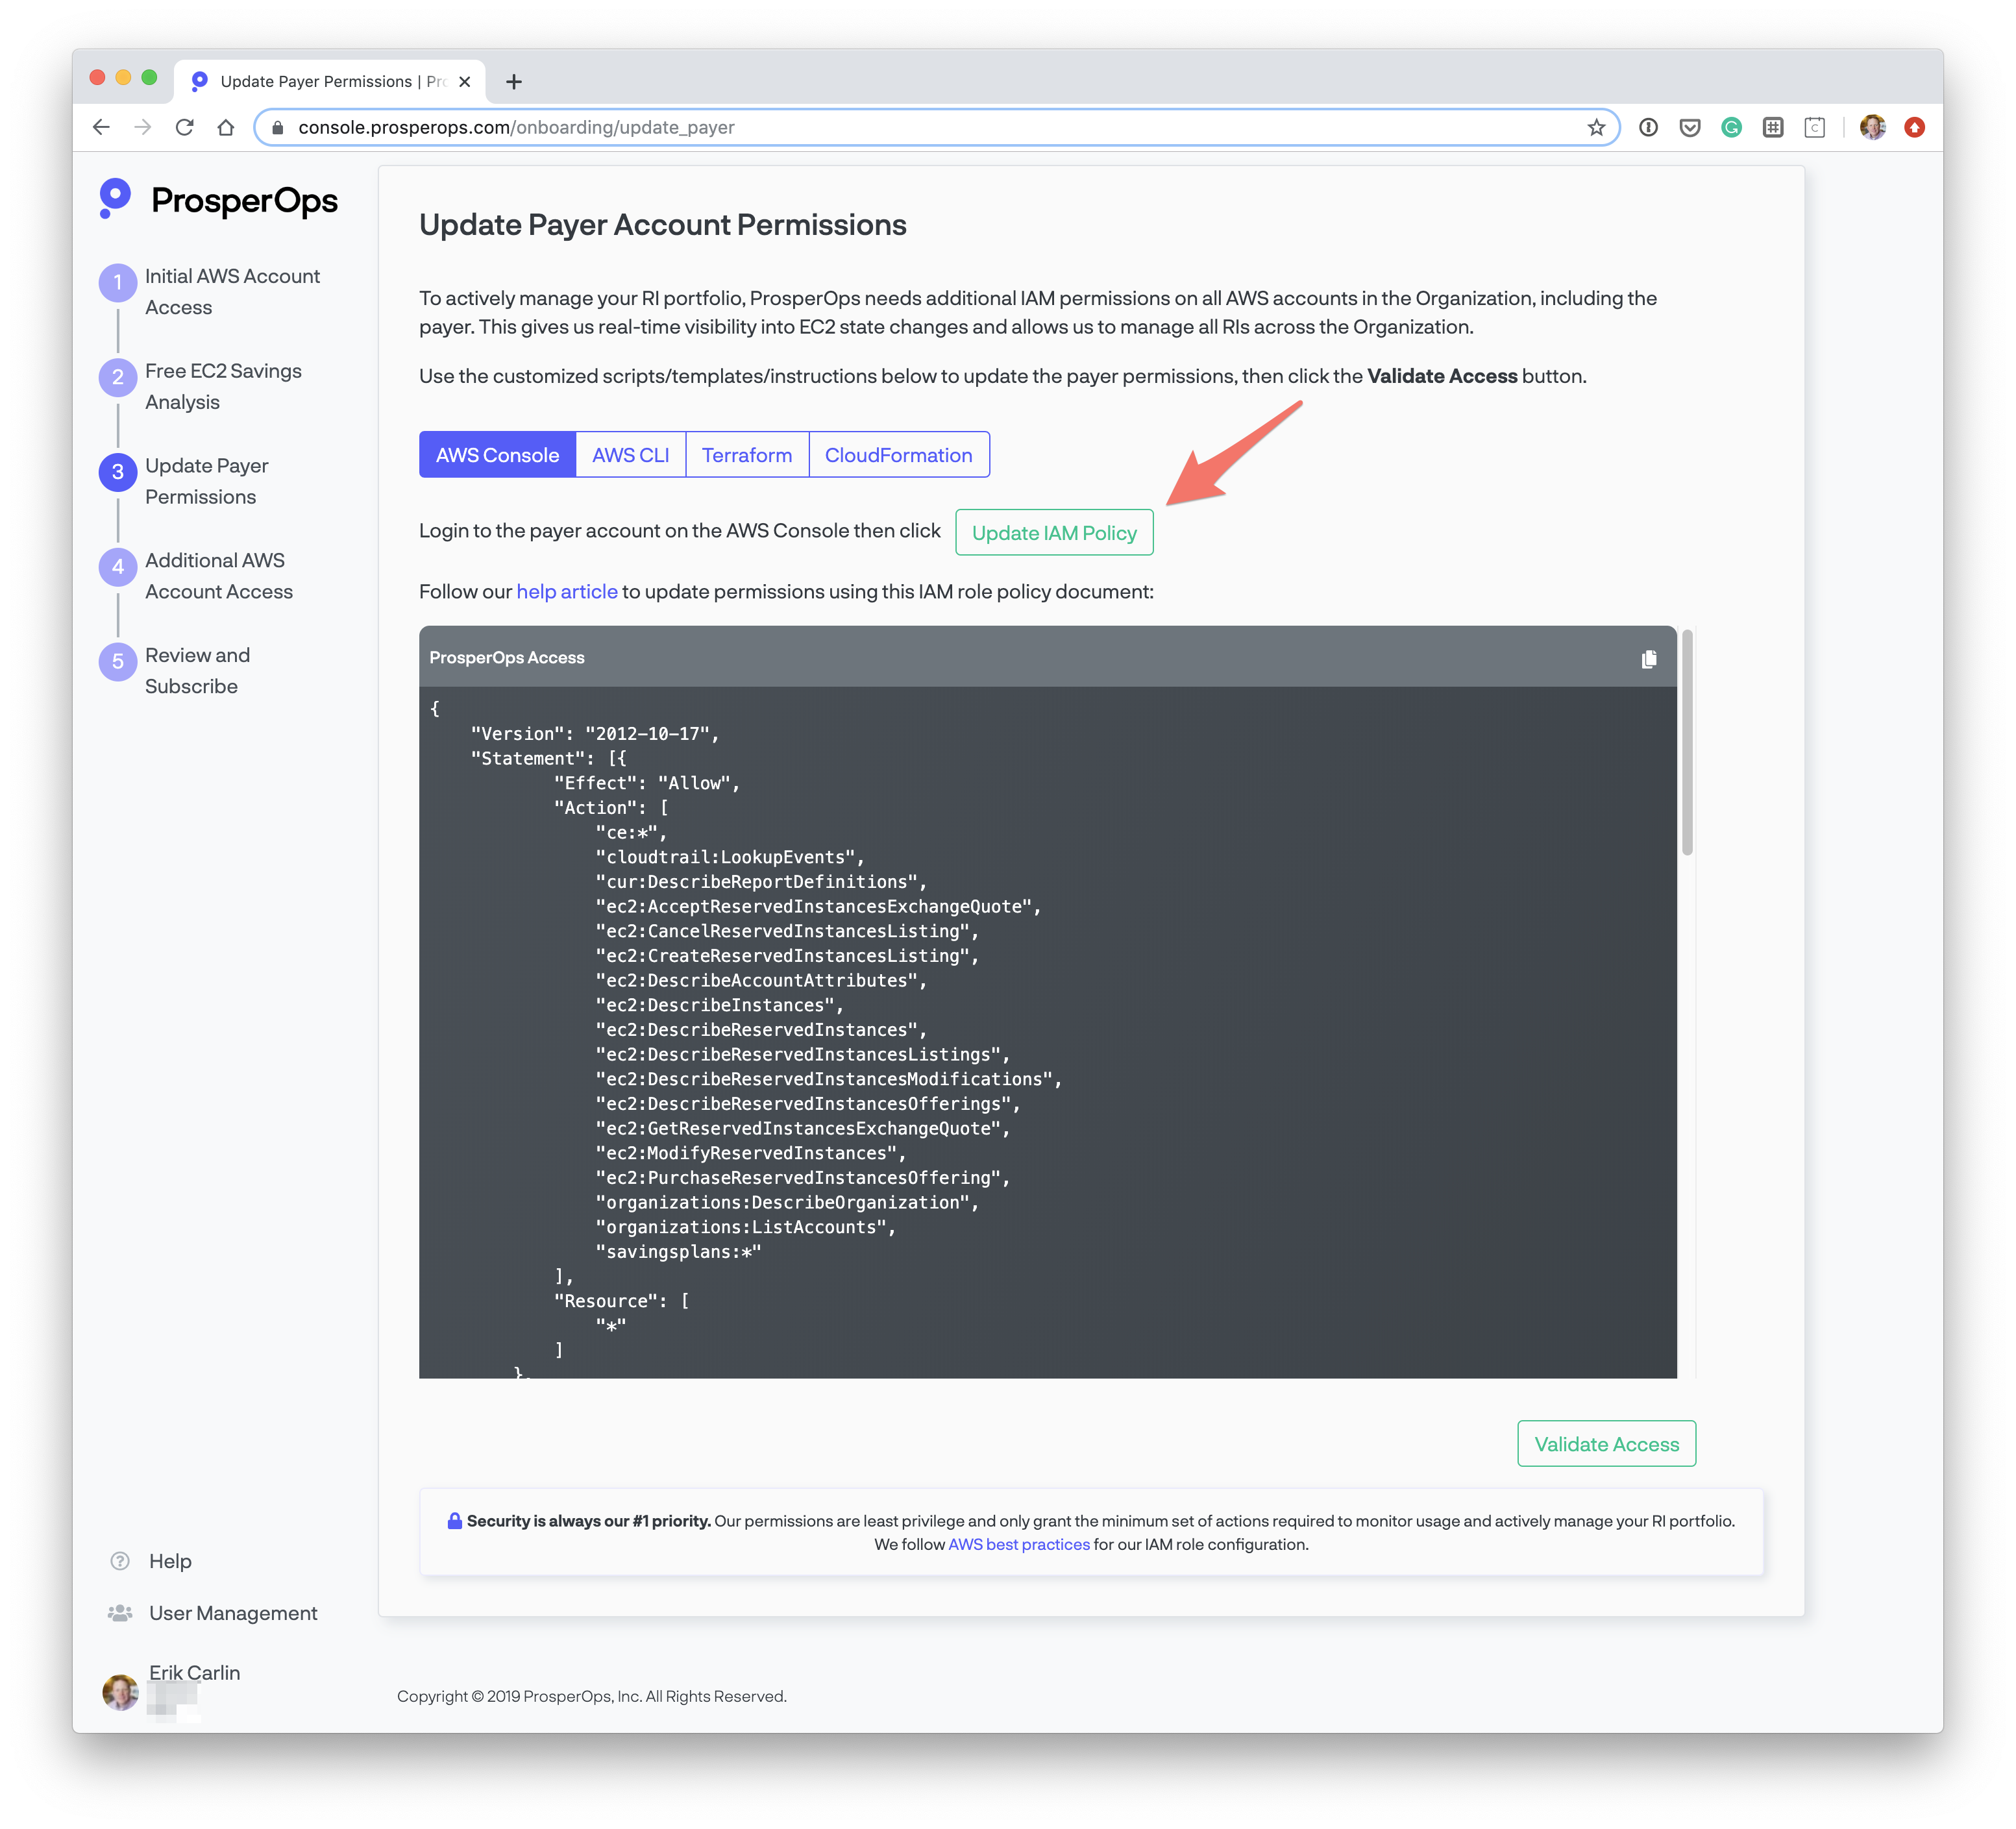The width and height of the screenshot is (2016, 1829).
Task: Go to step 5 circle
Action: click(x=118, y=661)
